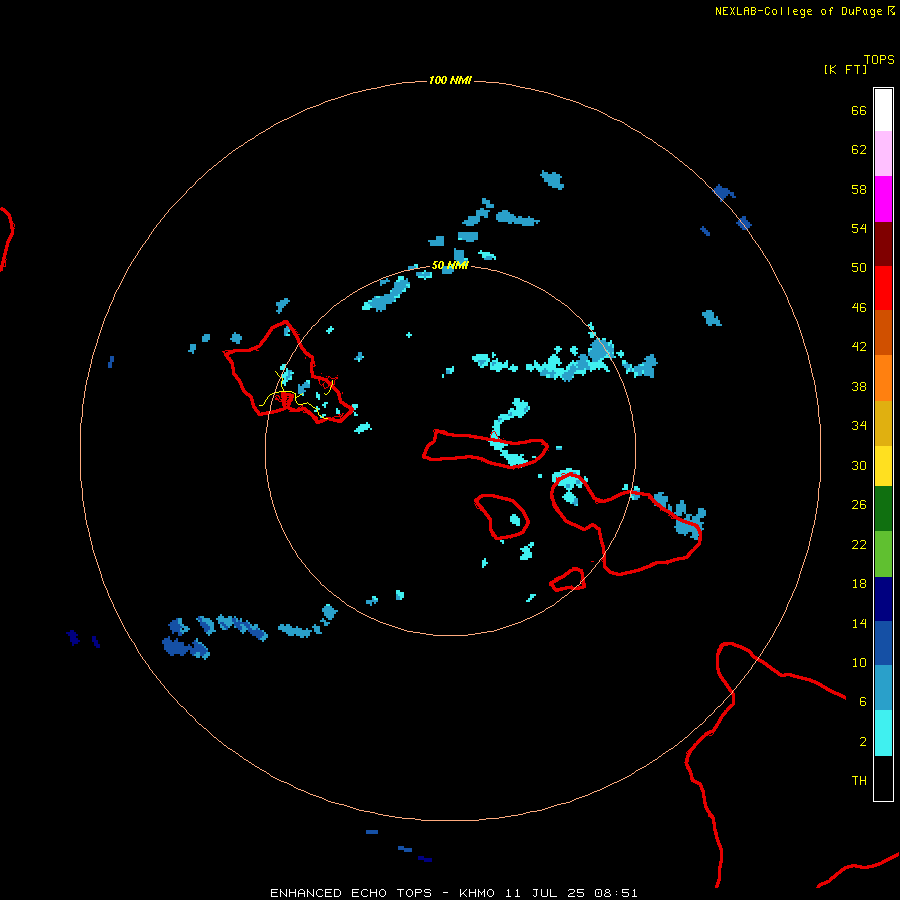Click the 'ENHANCED ECHO TOPS' title text
Screen dimensions: 900x900
351,893
